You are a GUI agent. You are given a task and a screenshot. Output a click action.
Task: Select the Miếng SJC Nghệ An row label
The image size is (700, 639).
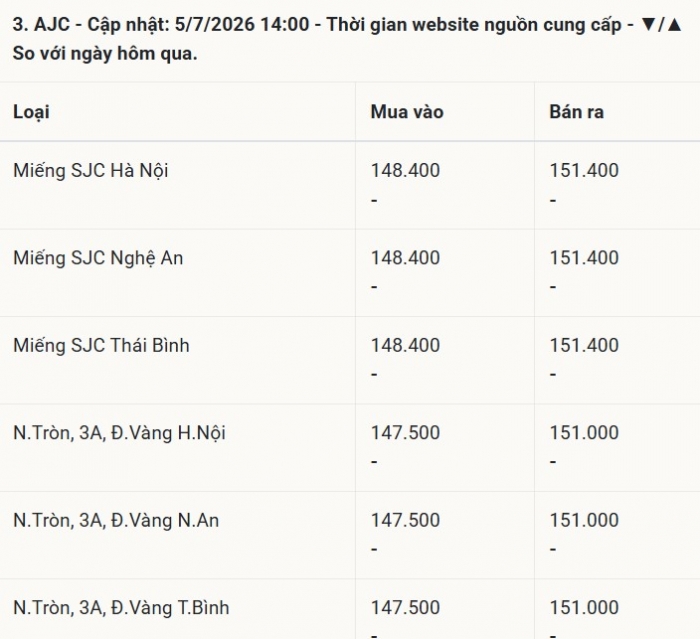tap(98, 258)
